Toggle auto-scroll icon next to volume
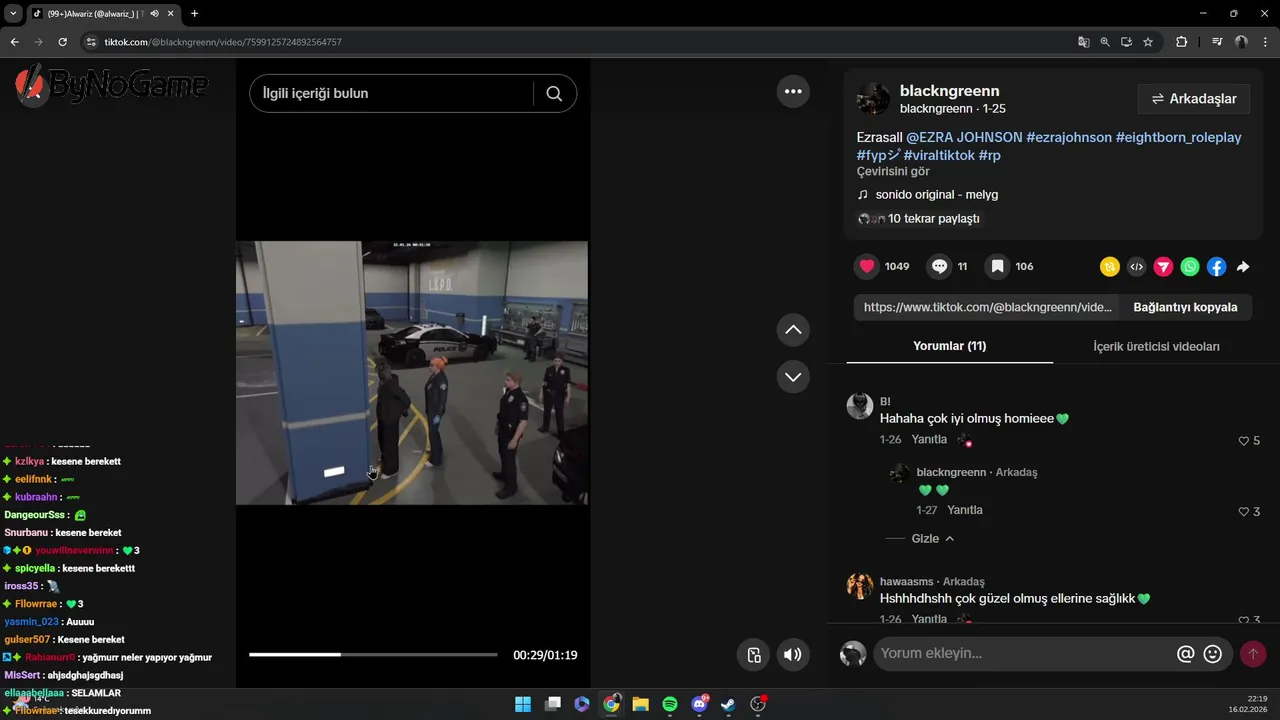 tap(754, 655)
